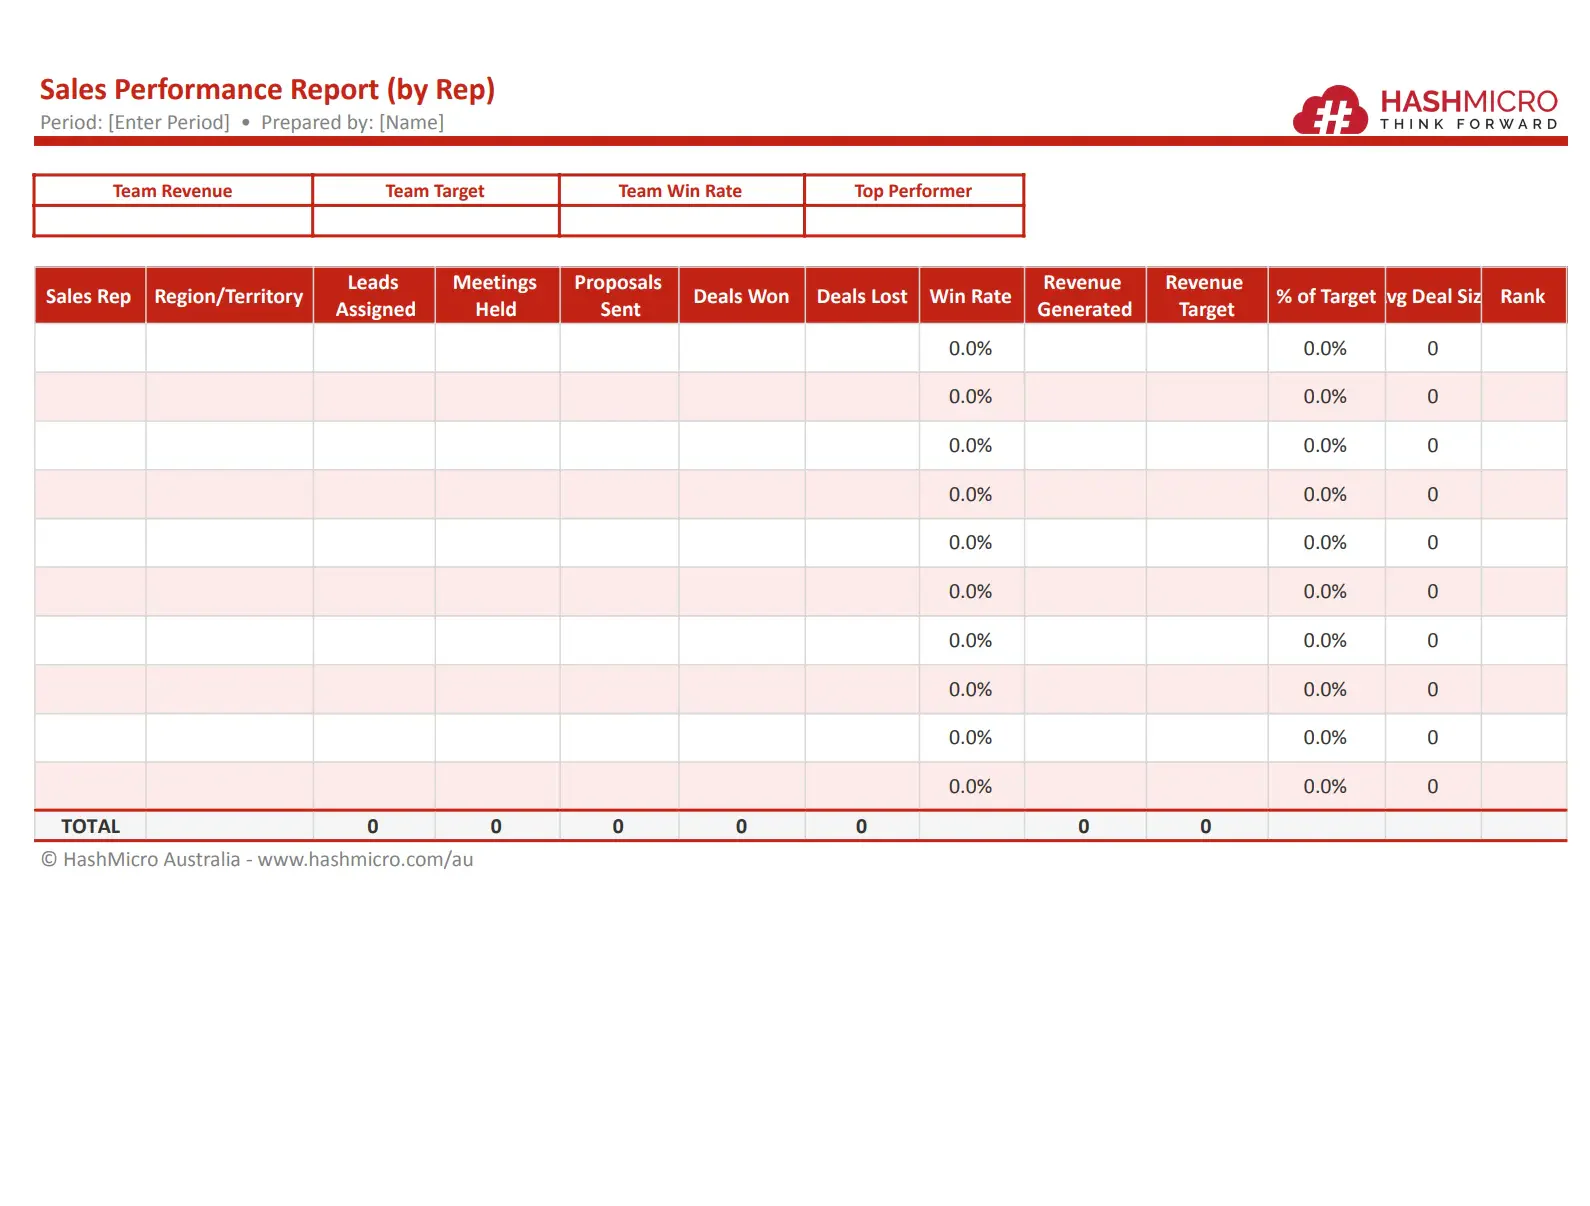
Task: Click the Meetings Held column header
Action: point(496,296)
